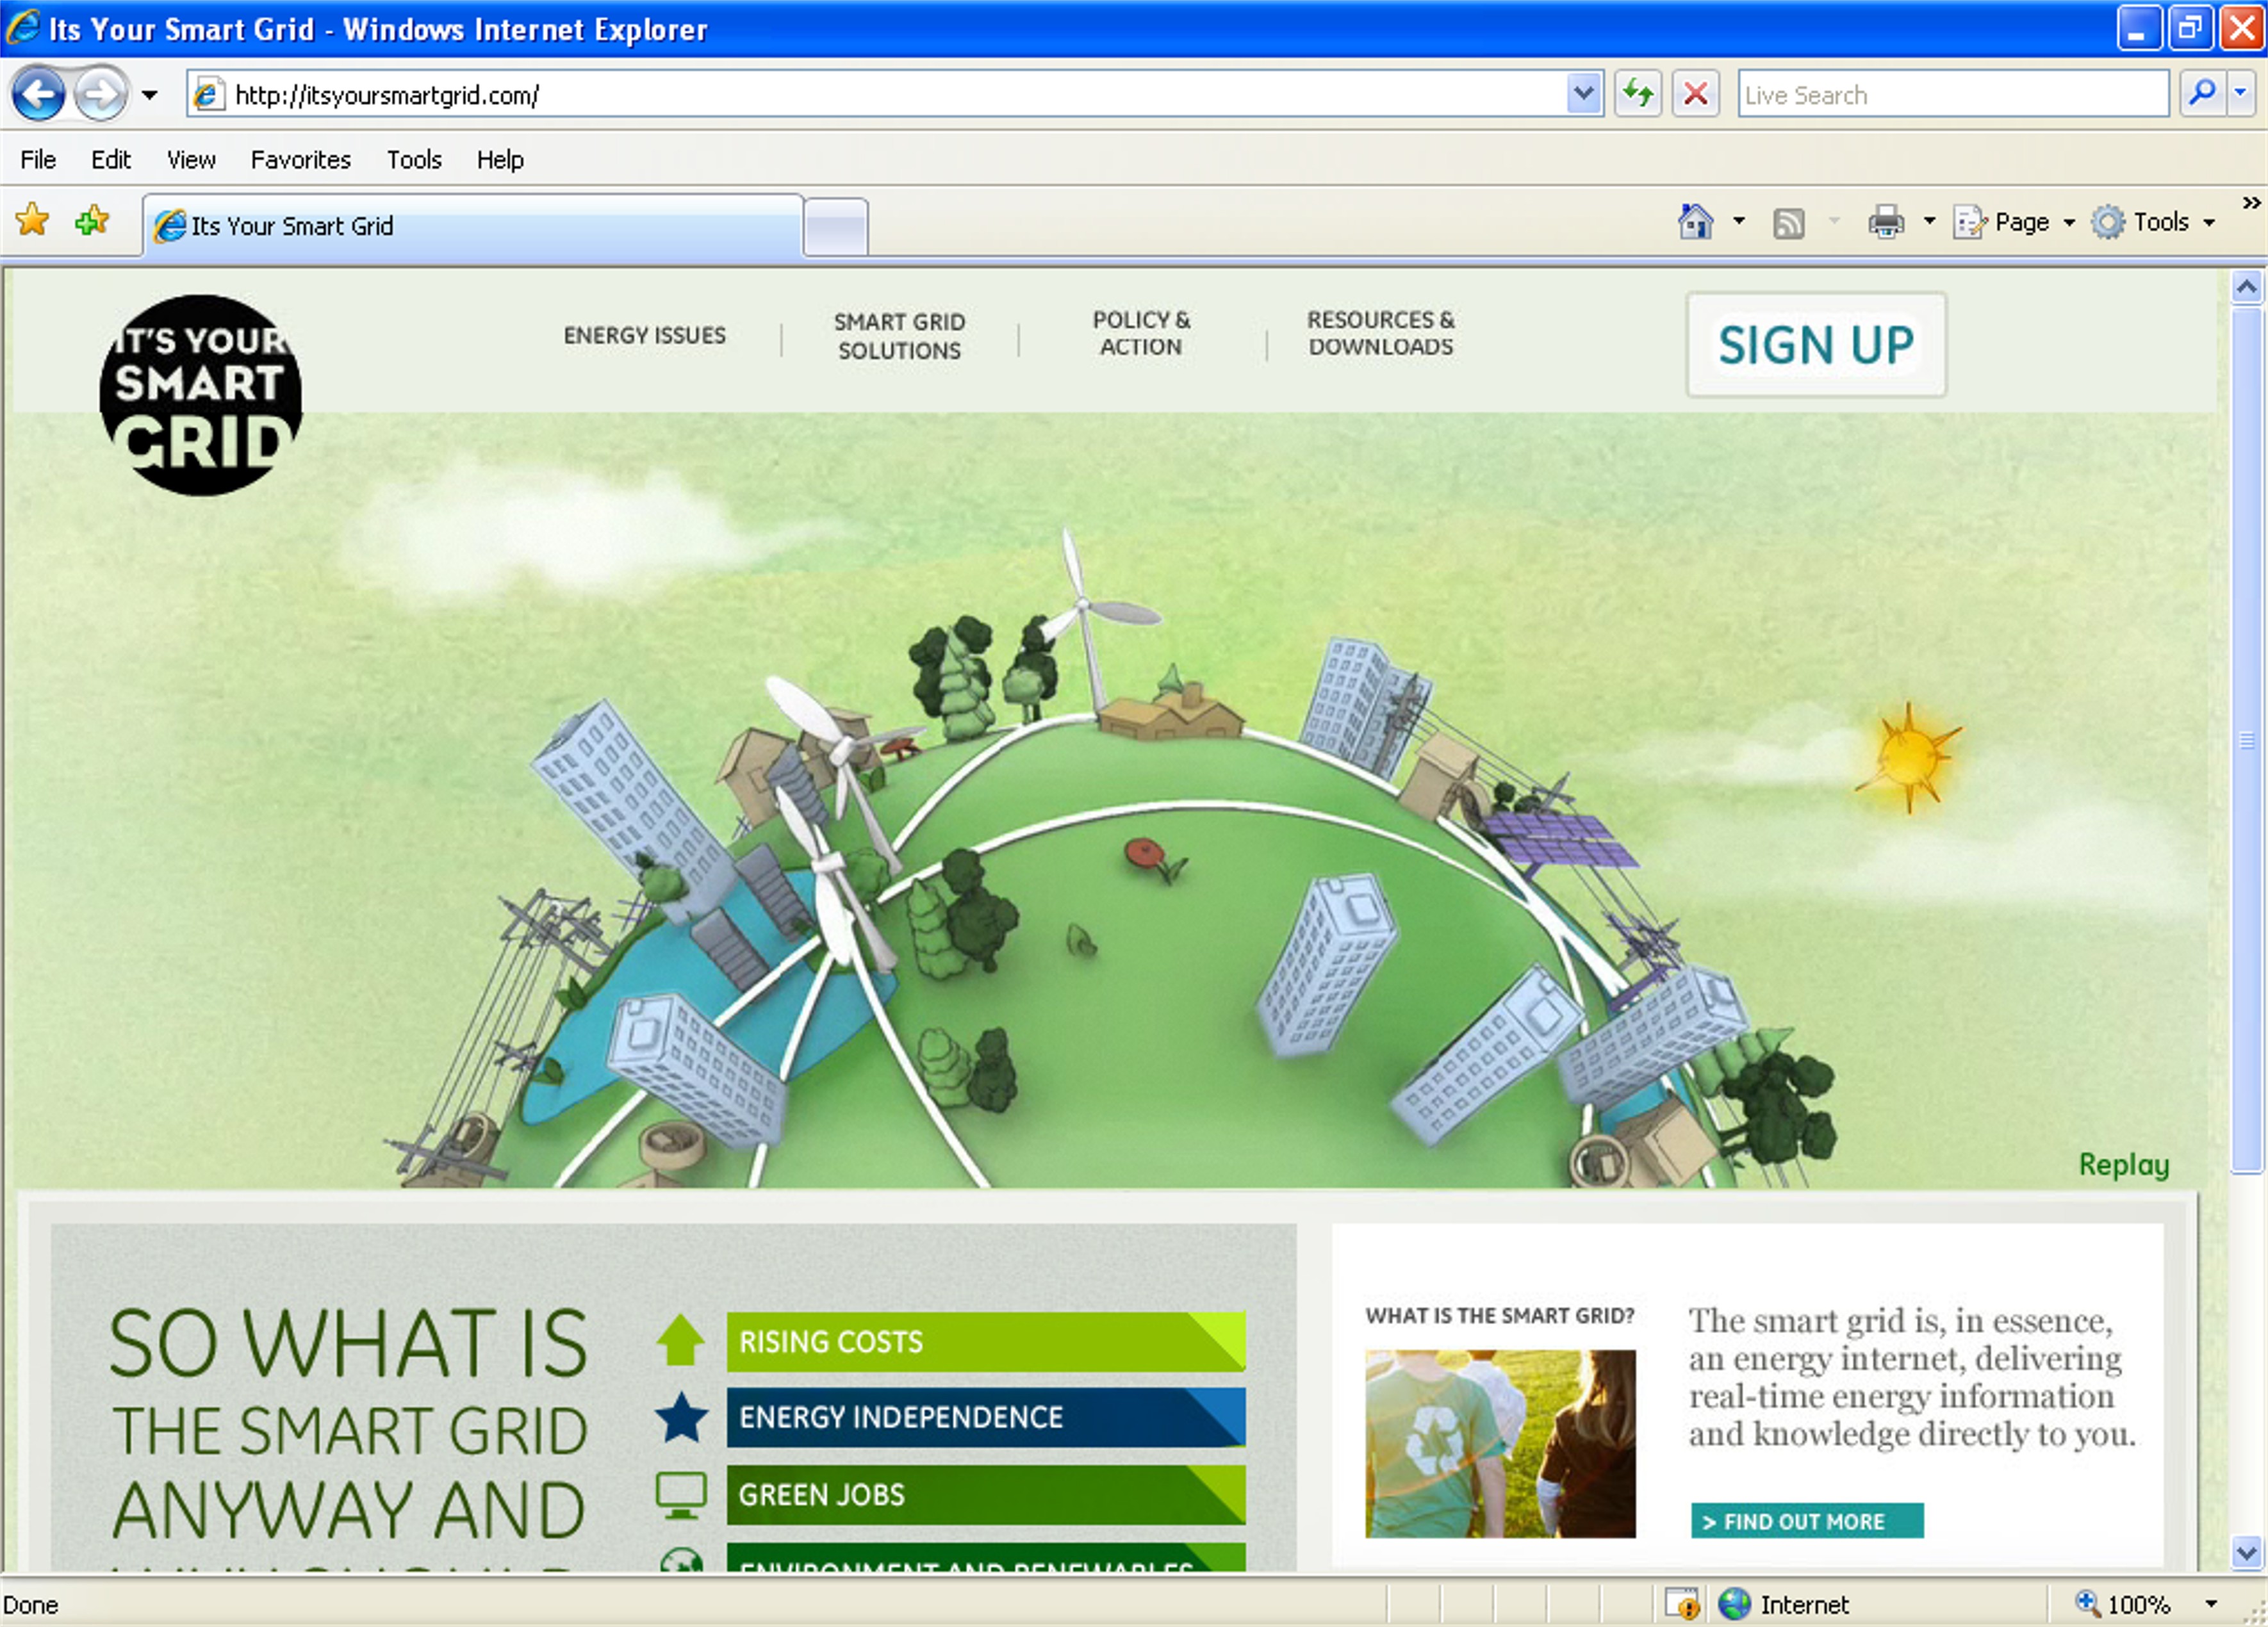Viewport: 2268px width, 1627px height.
Task: Open the Tools menu in menu bar
Action: [x=414, y=159]
